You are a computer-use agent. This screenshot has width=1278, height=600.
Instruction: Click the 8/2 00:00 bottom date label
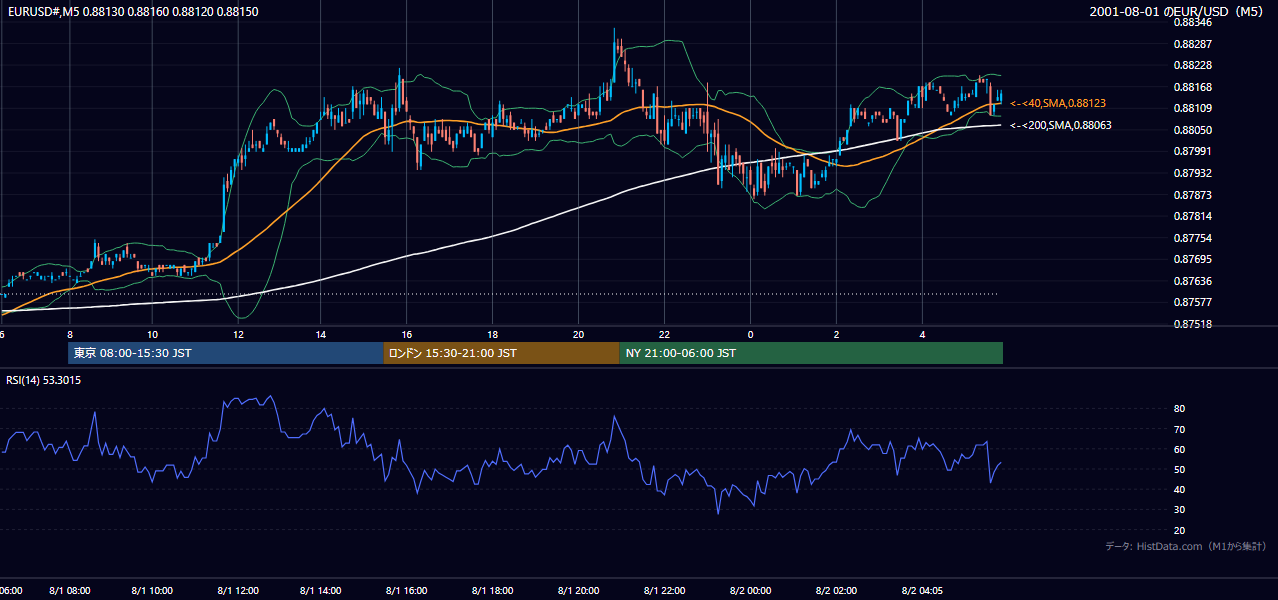[751, 591]
